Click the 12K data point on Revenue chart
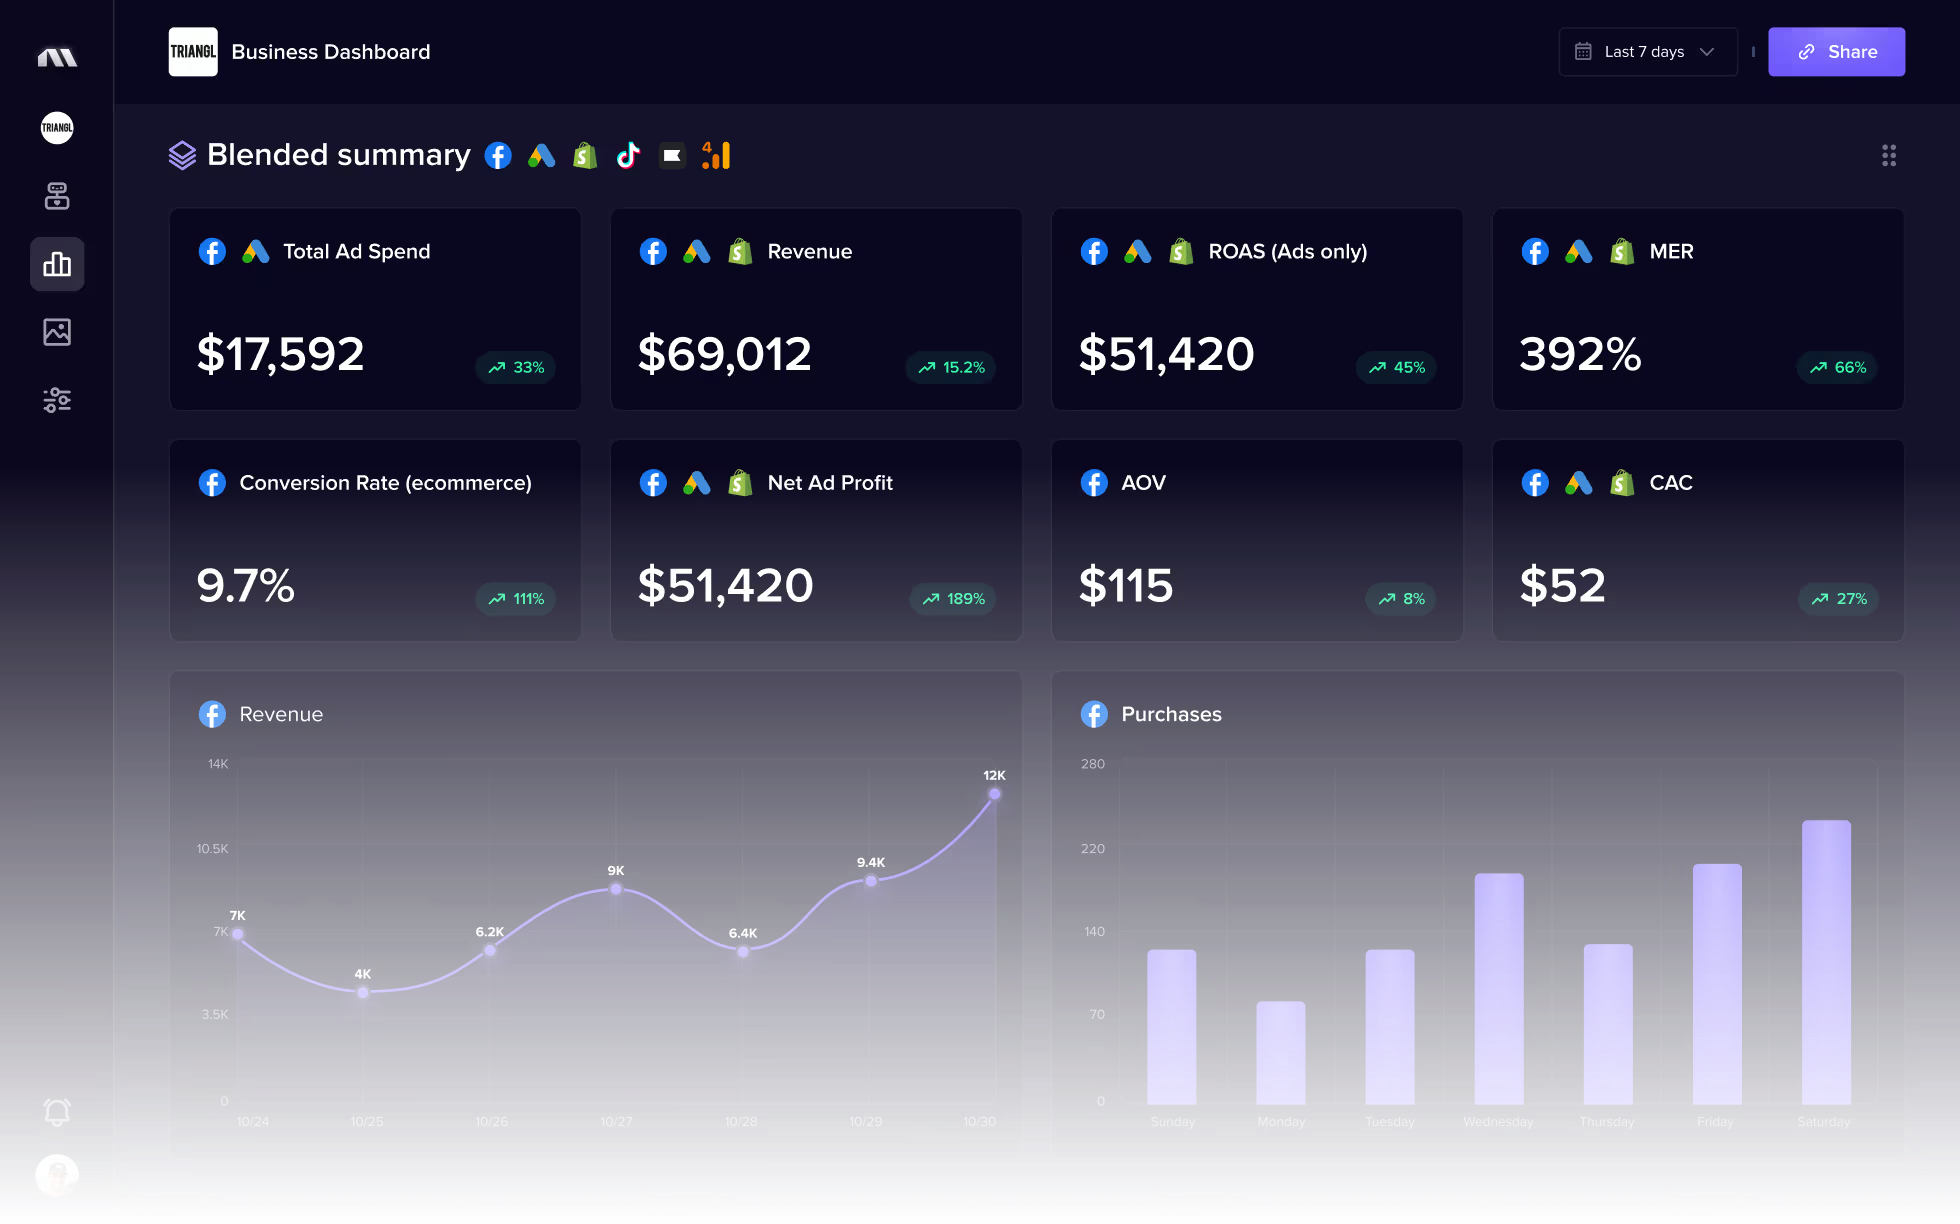The height and width of the screenshot is (1224, 1960). pos(994,794)
